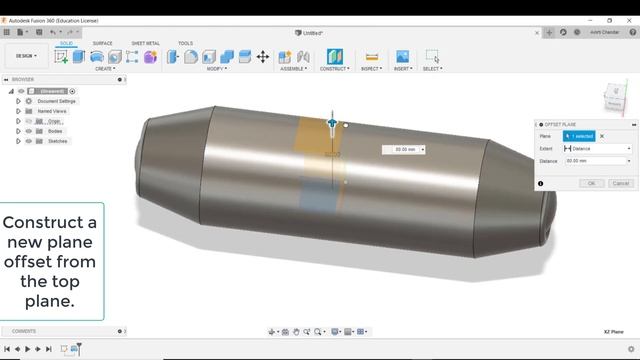Viewport: 640px width, 360px height.
Task: Select the Offset Face tool
Action: click(x=245, y=57)
